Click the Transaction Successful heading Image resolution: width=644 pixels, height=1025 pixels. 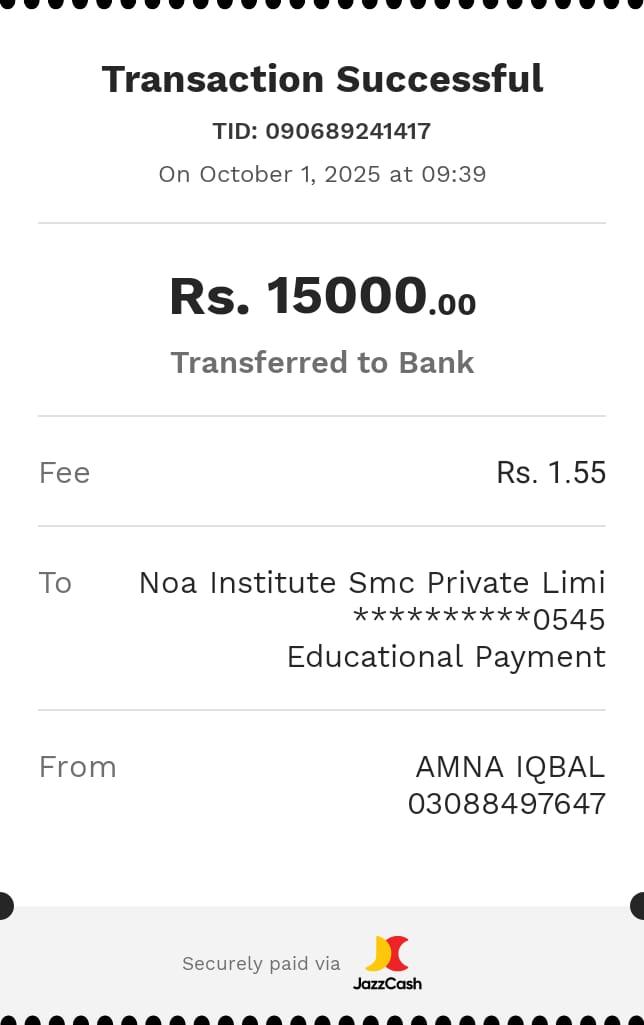322,79
